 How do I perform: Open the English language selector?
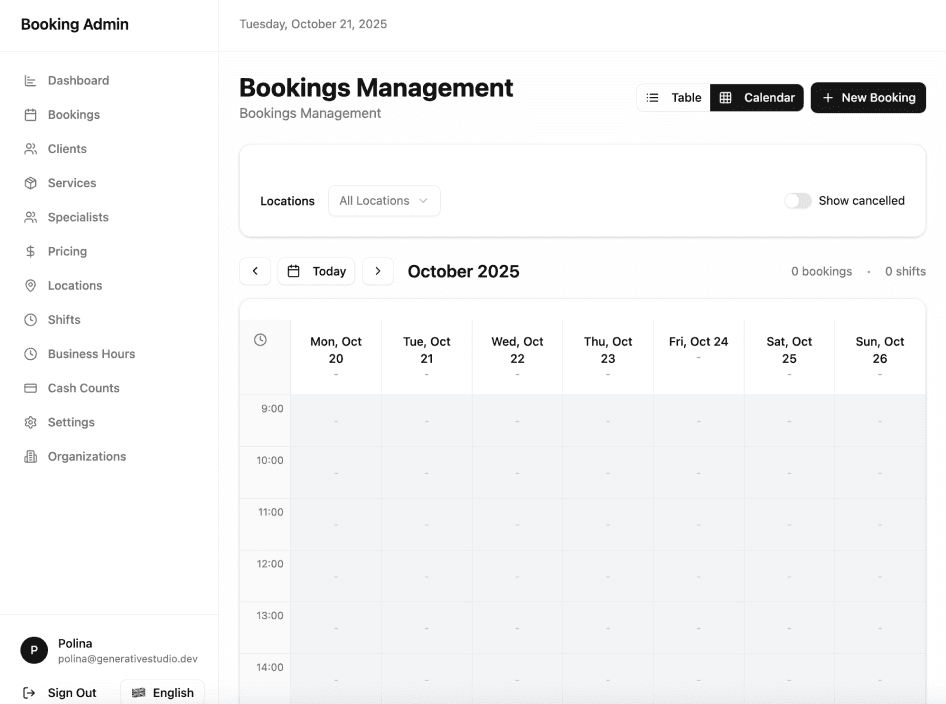tap(162, 693)
